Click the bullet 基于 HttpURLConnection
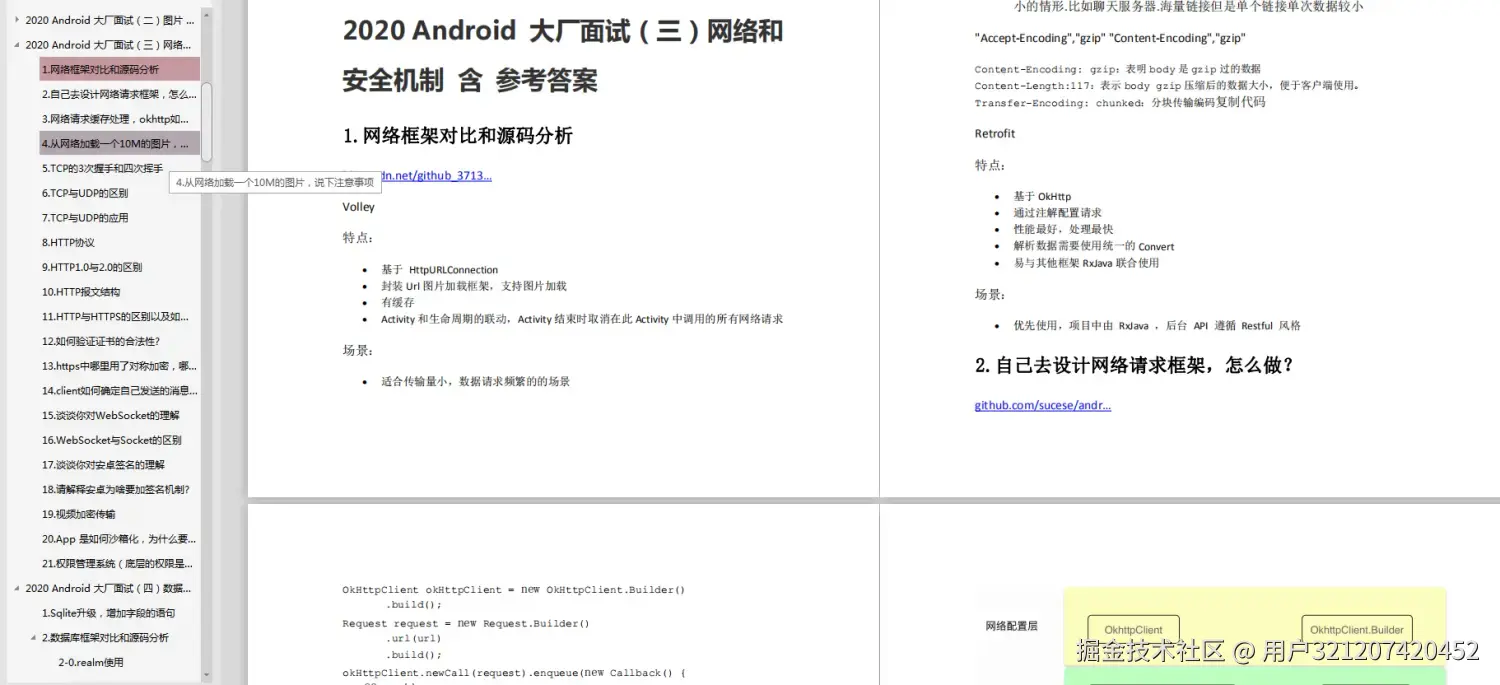1500x685 pixels. point(439,270)
